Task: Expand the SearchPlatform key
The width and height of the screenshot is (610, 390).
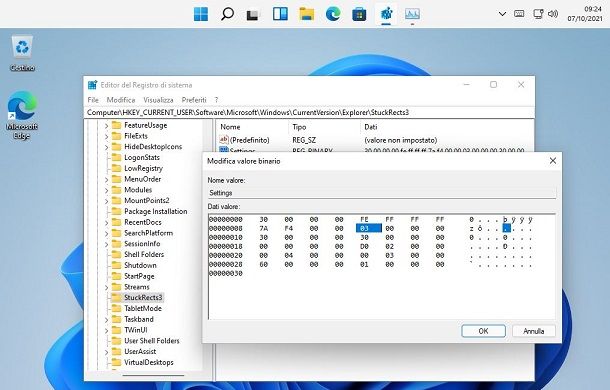Action: click(106, 234)
